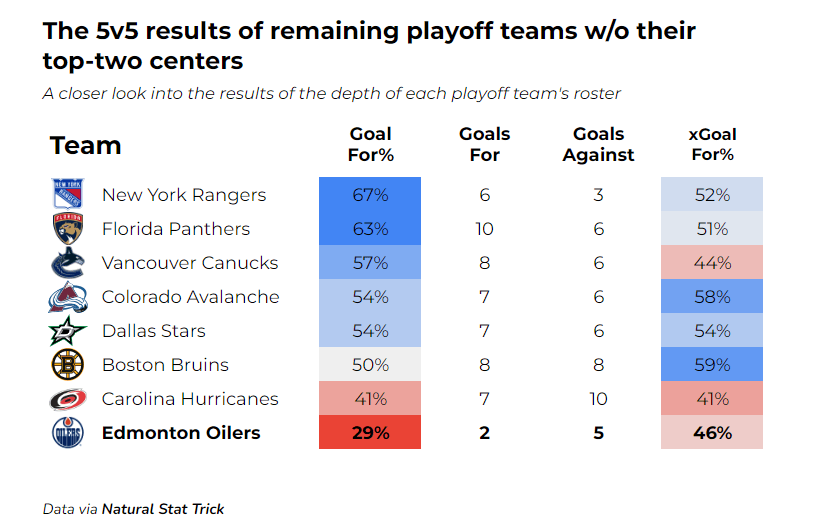Click Carolina Hurricanes Goals Against value 10

click(598, 399)
